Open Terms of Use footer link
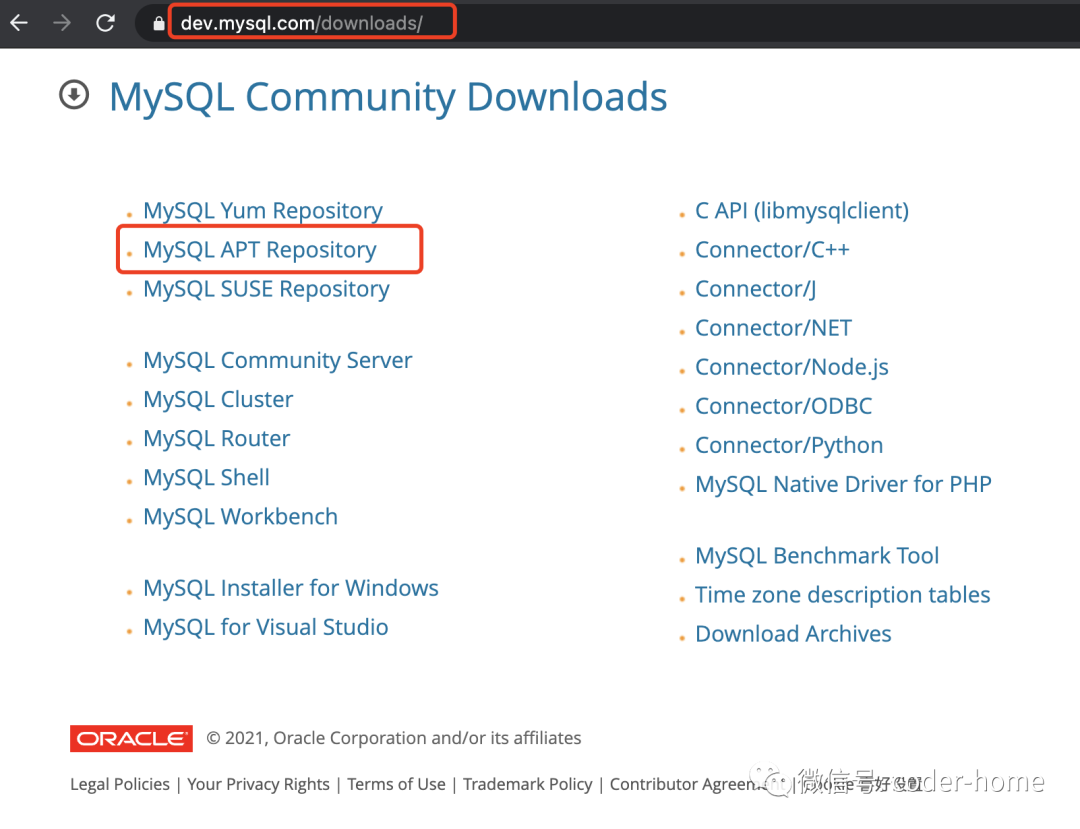The width and height of the screenshot is (1080, 829). pos(396,784)
